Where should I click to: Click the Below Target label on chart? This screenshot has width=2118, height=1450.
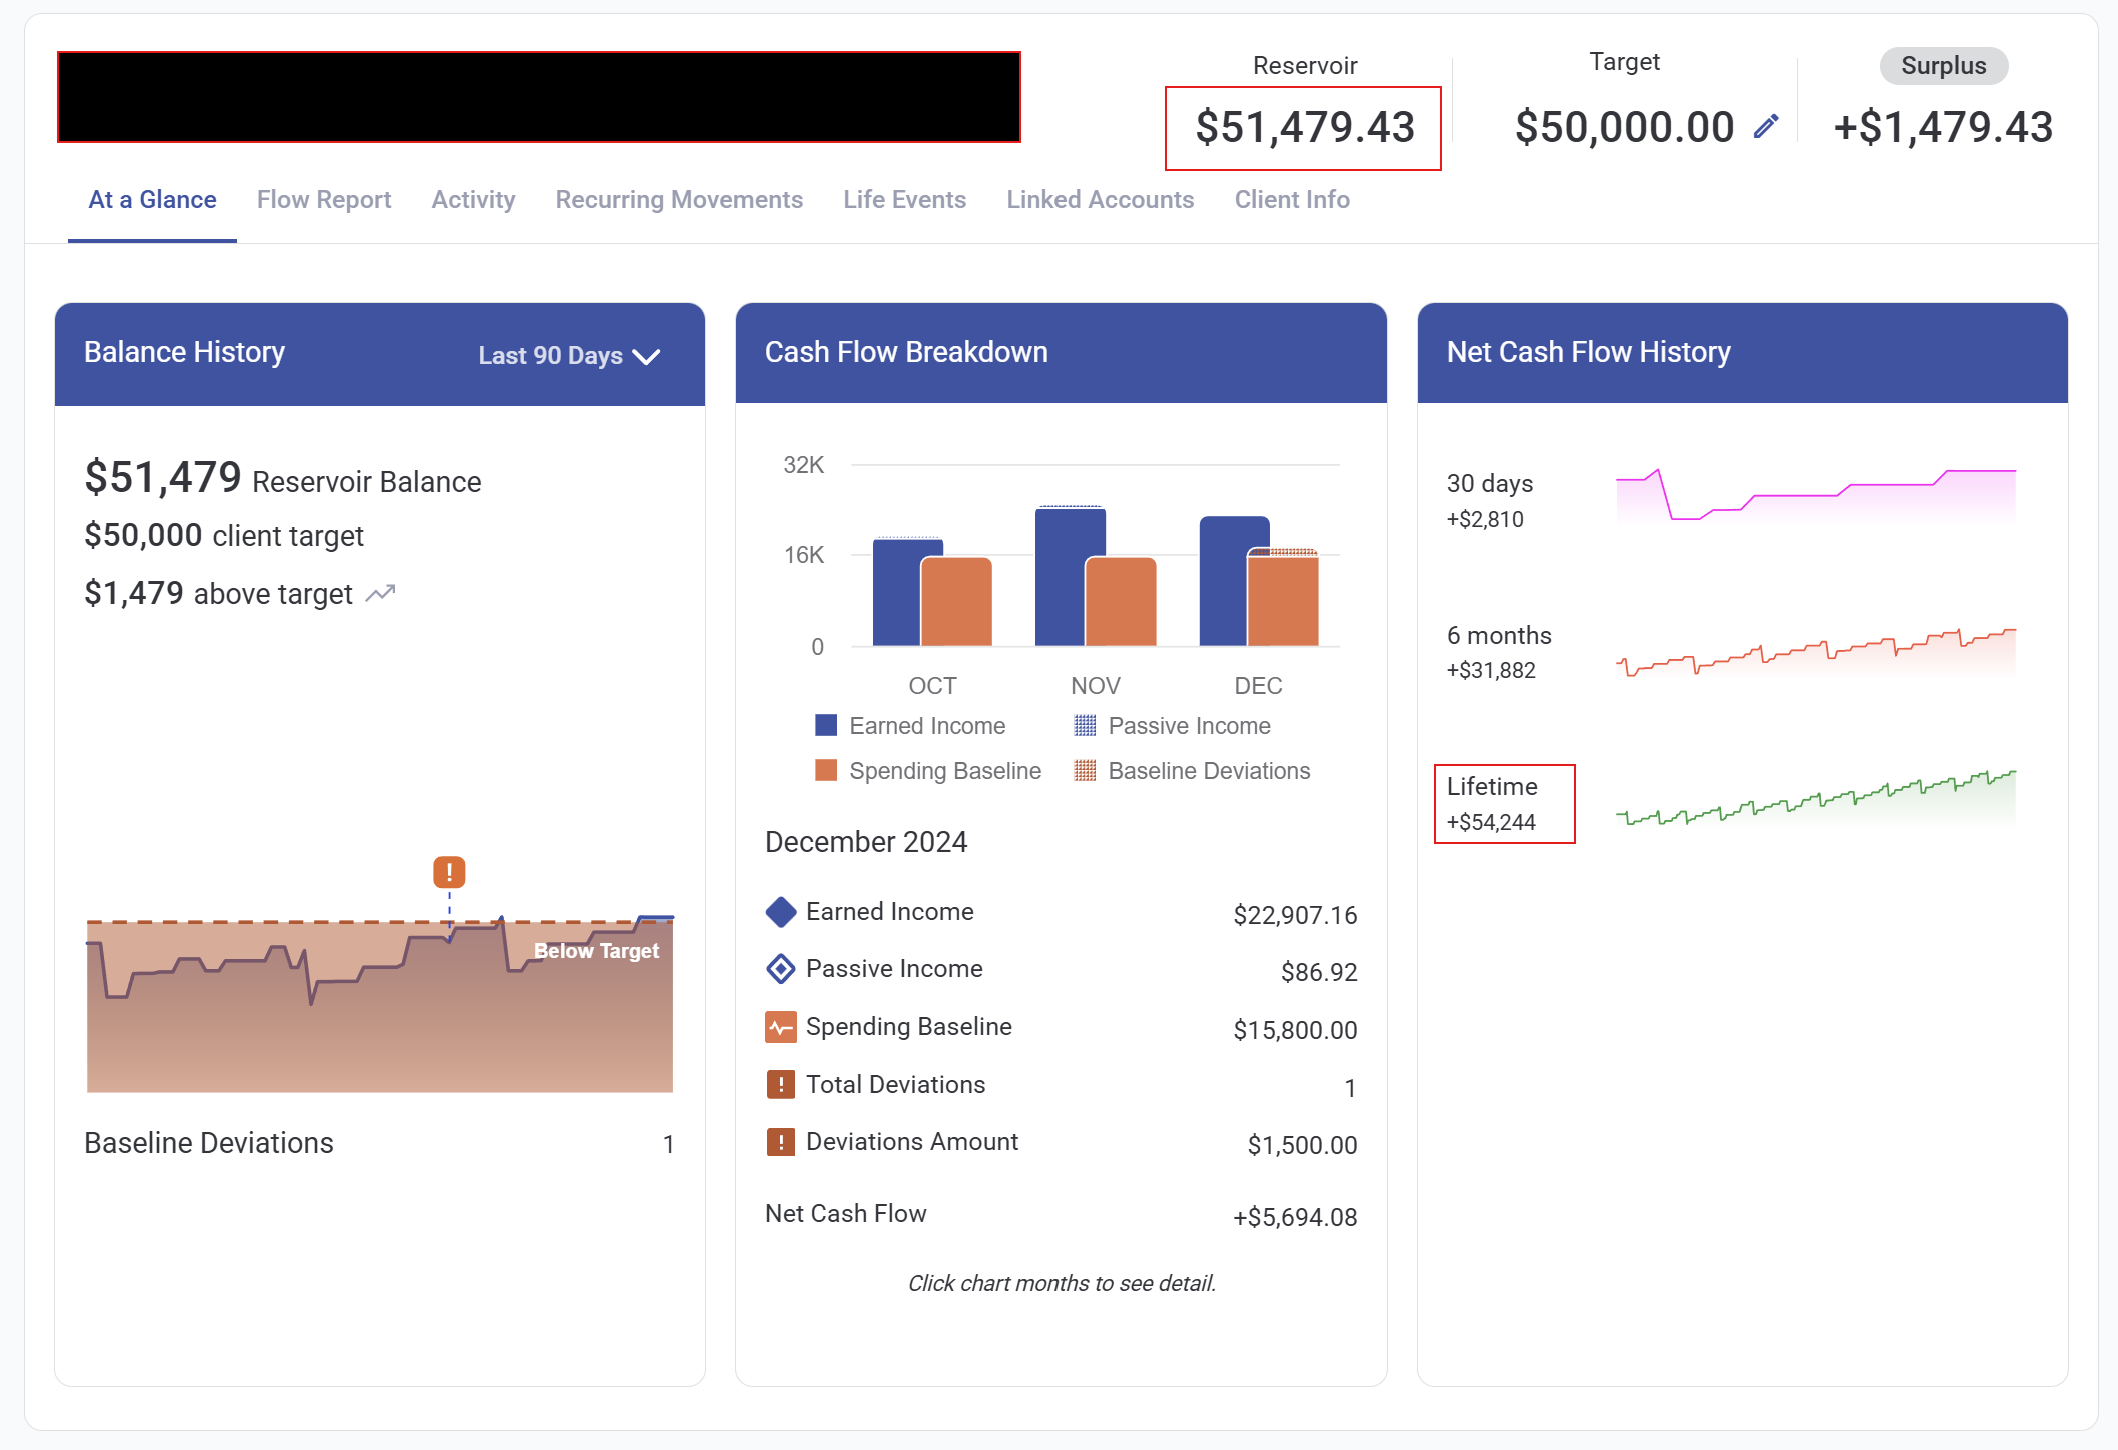tap(597, 951)
